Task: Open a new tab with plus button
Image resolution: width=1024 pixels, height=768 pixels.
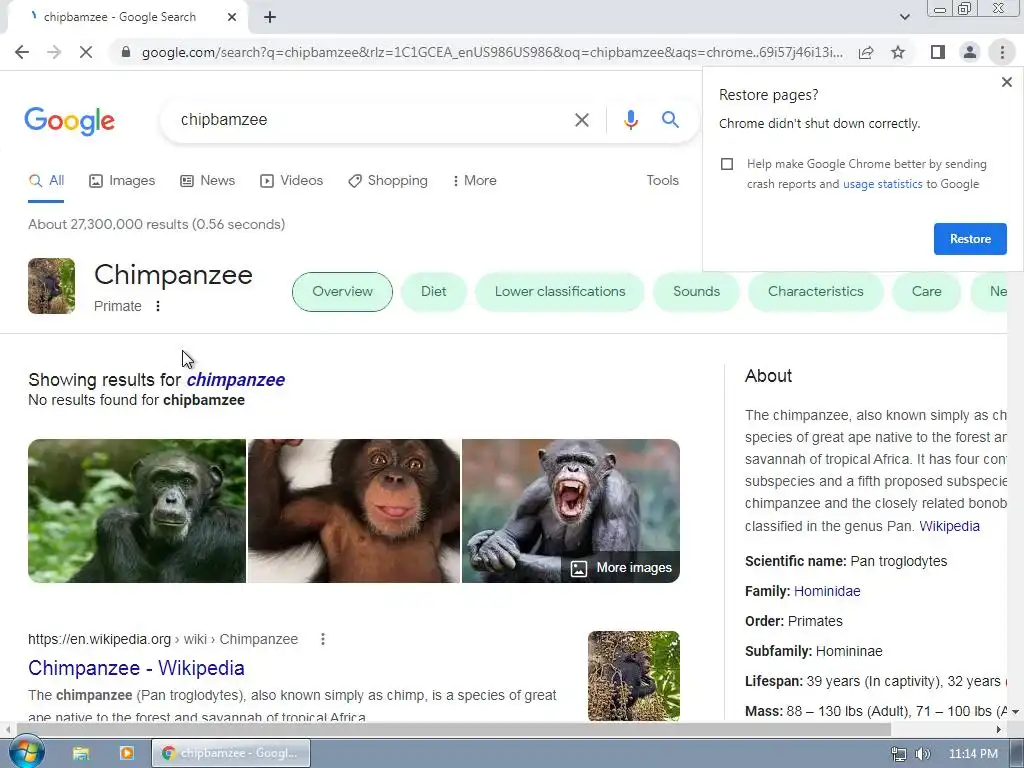Action: [x=270, y=17]
